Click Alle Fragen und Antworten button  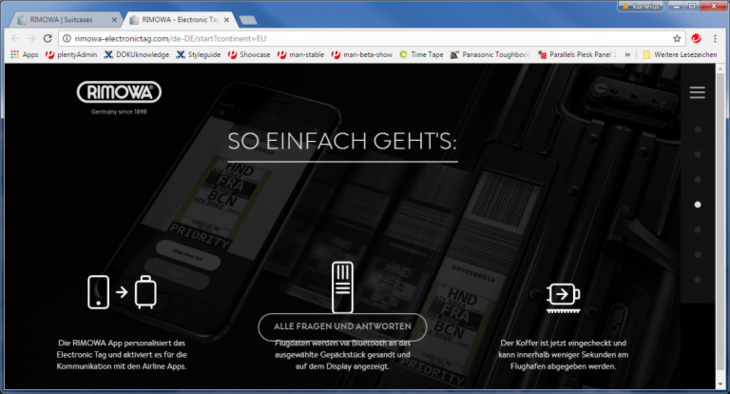click(343, 326)
